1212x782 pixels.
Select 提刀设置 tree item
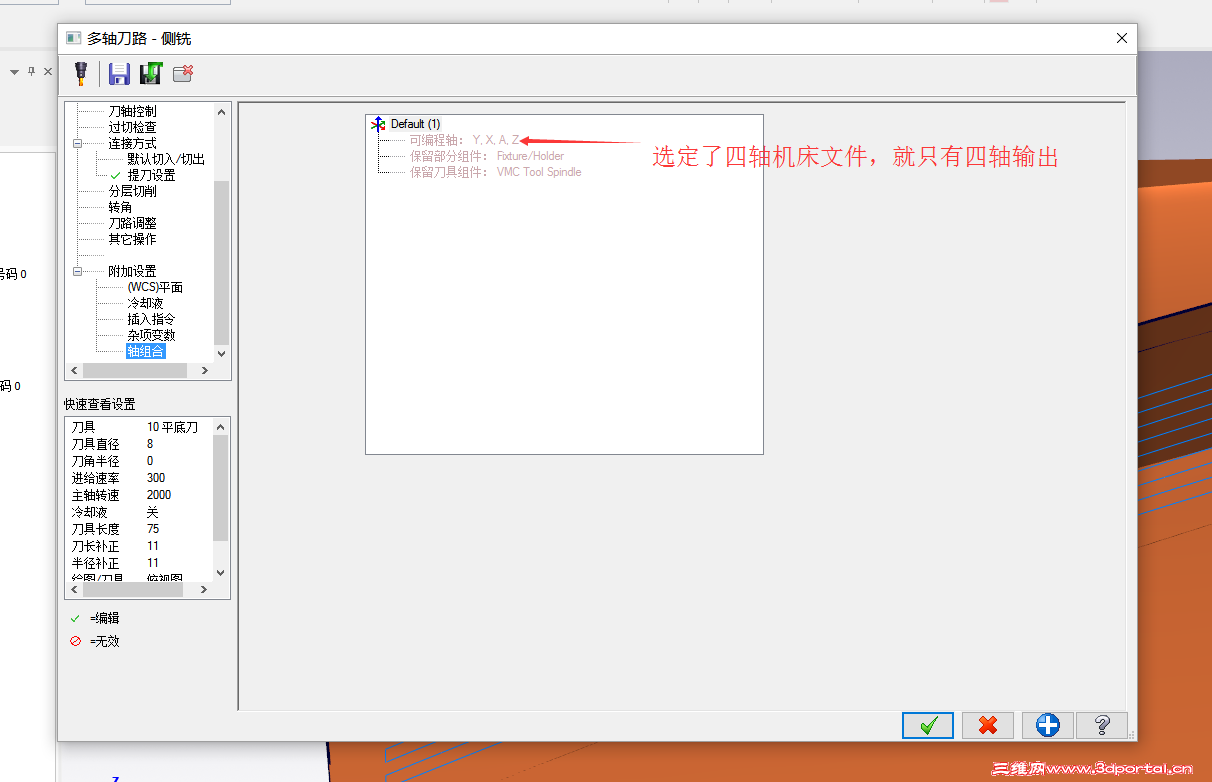[x=151, y=175]
